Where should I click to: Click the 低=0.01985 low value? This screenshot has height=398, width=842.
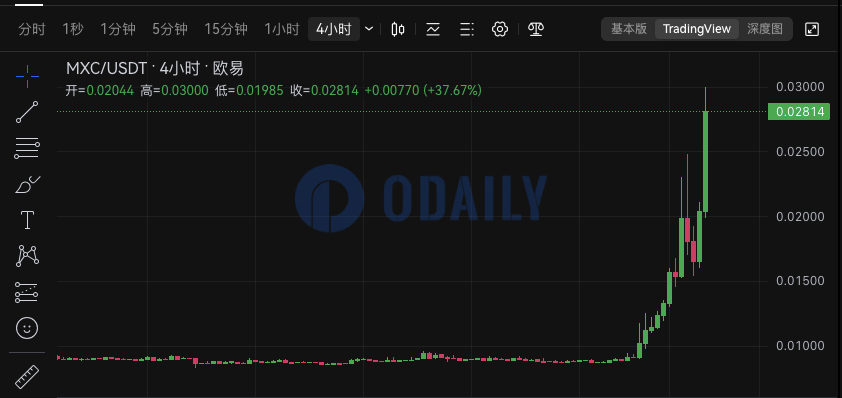pos(249,91)
